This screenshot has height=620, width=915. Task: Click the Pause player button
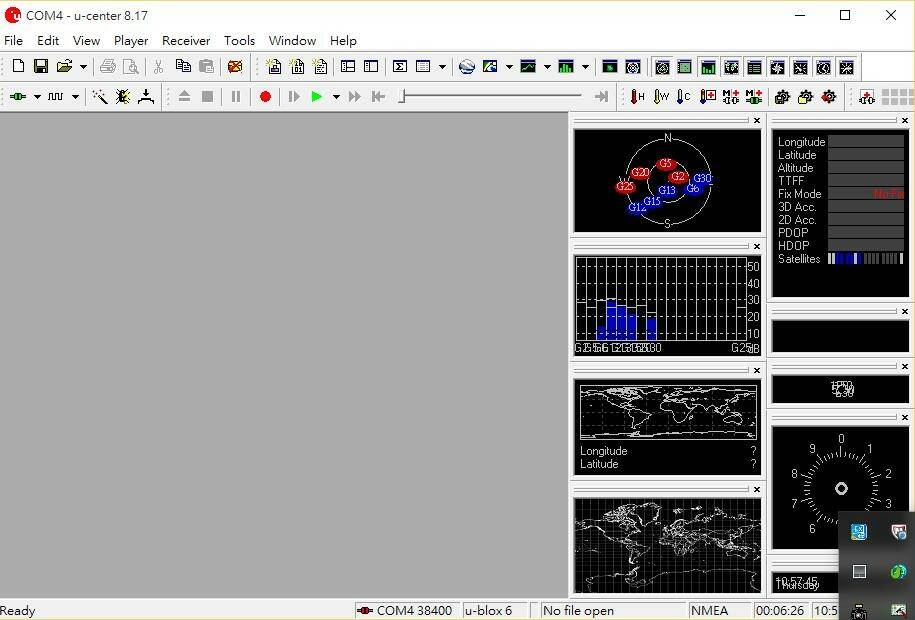[236, 96]
